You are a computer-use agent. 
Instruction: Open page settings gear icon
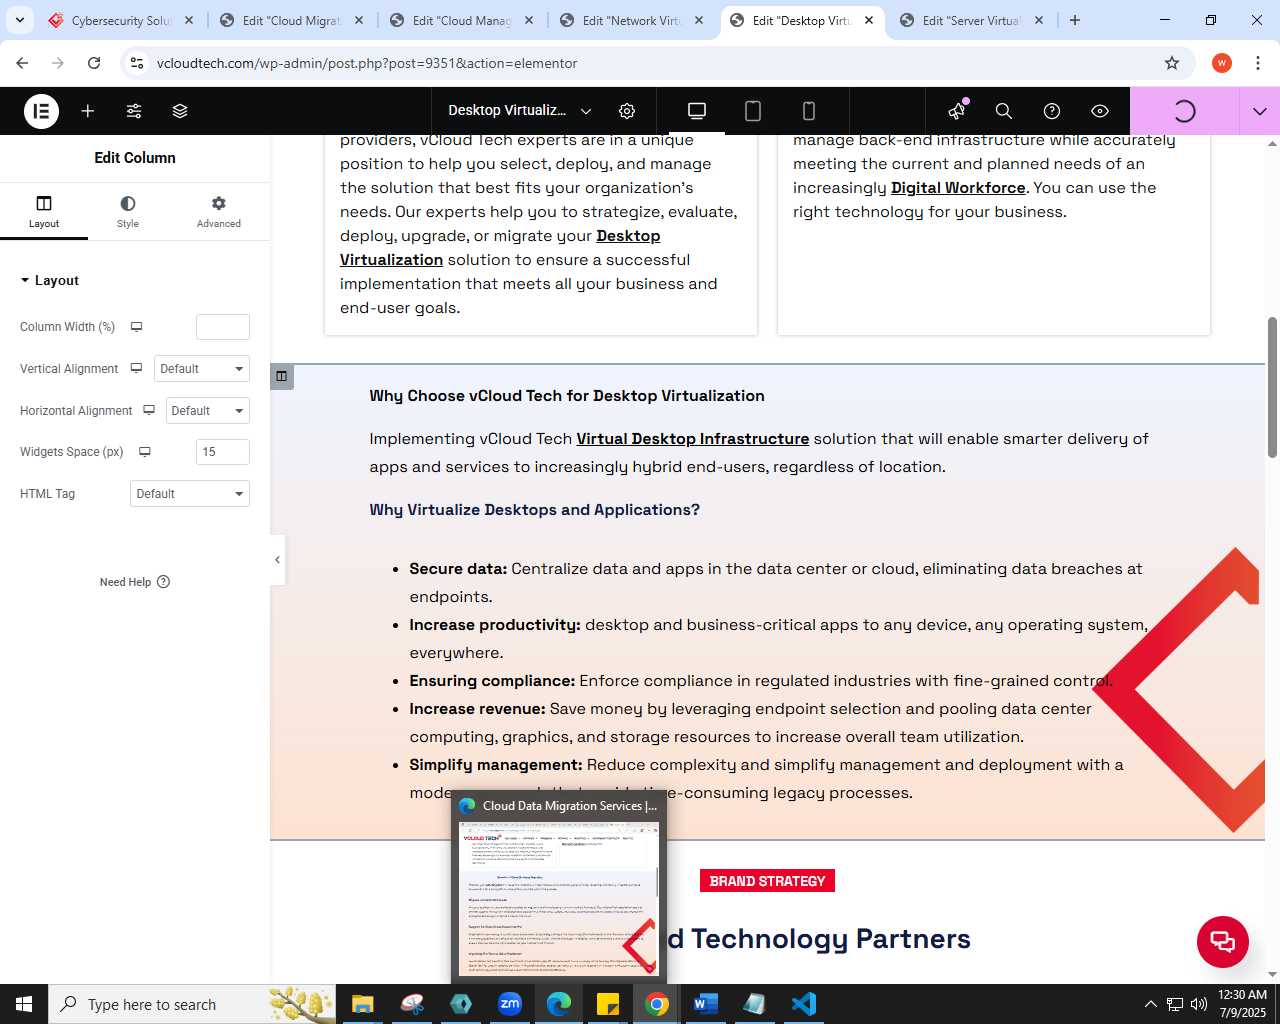pyautogui.click(x=627, y=111)
